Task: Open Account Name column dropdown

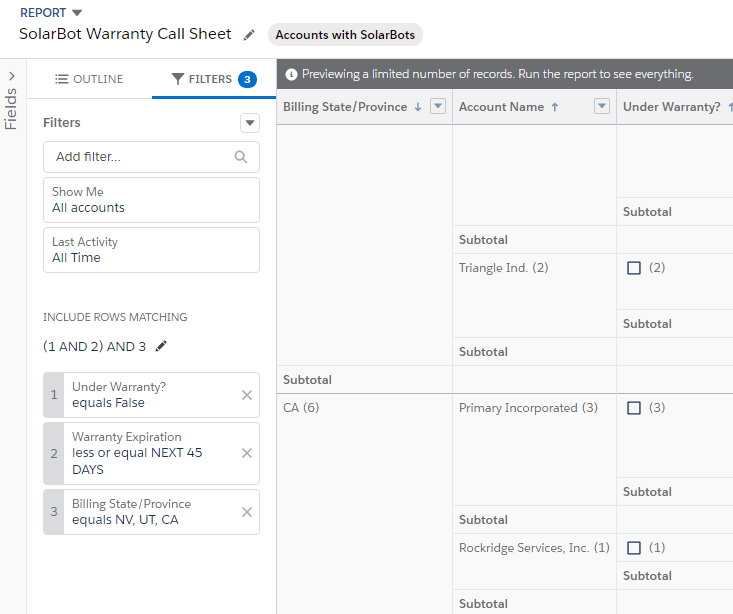Action: point(601,107)
